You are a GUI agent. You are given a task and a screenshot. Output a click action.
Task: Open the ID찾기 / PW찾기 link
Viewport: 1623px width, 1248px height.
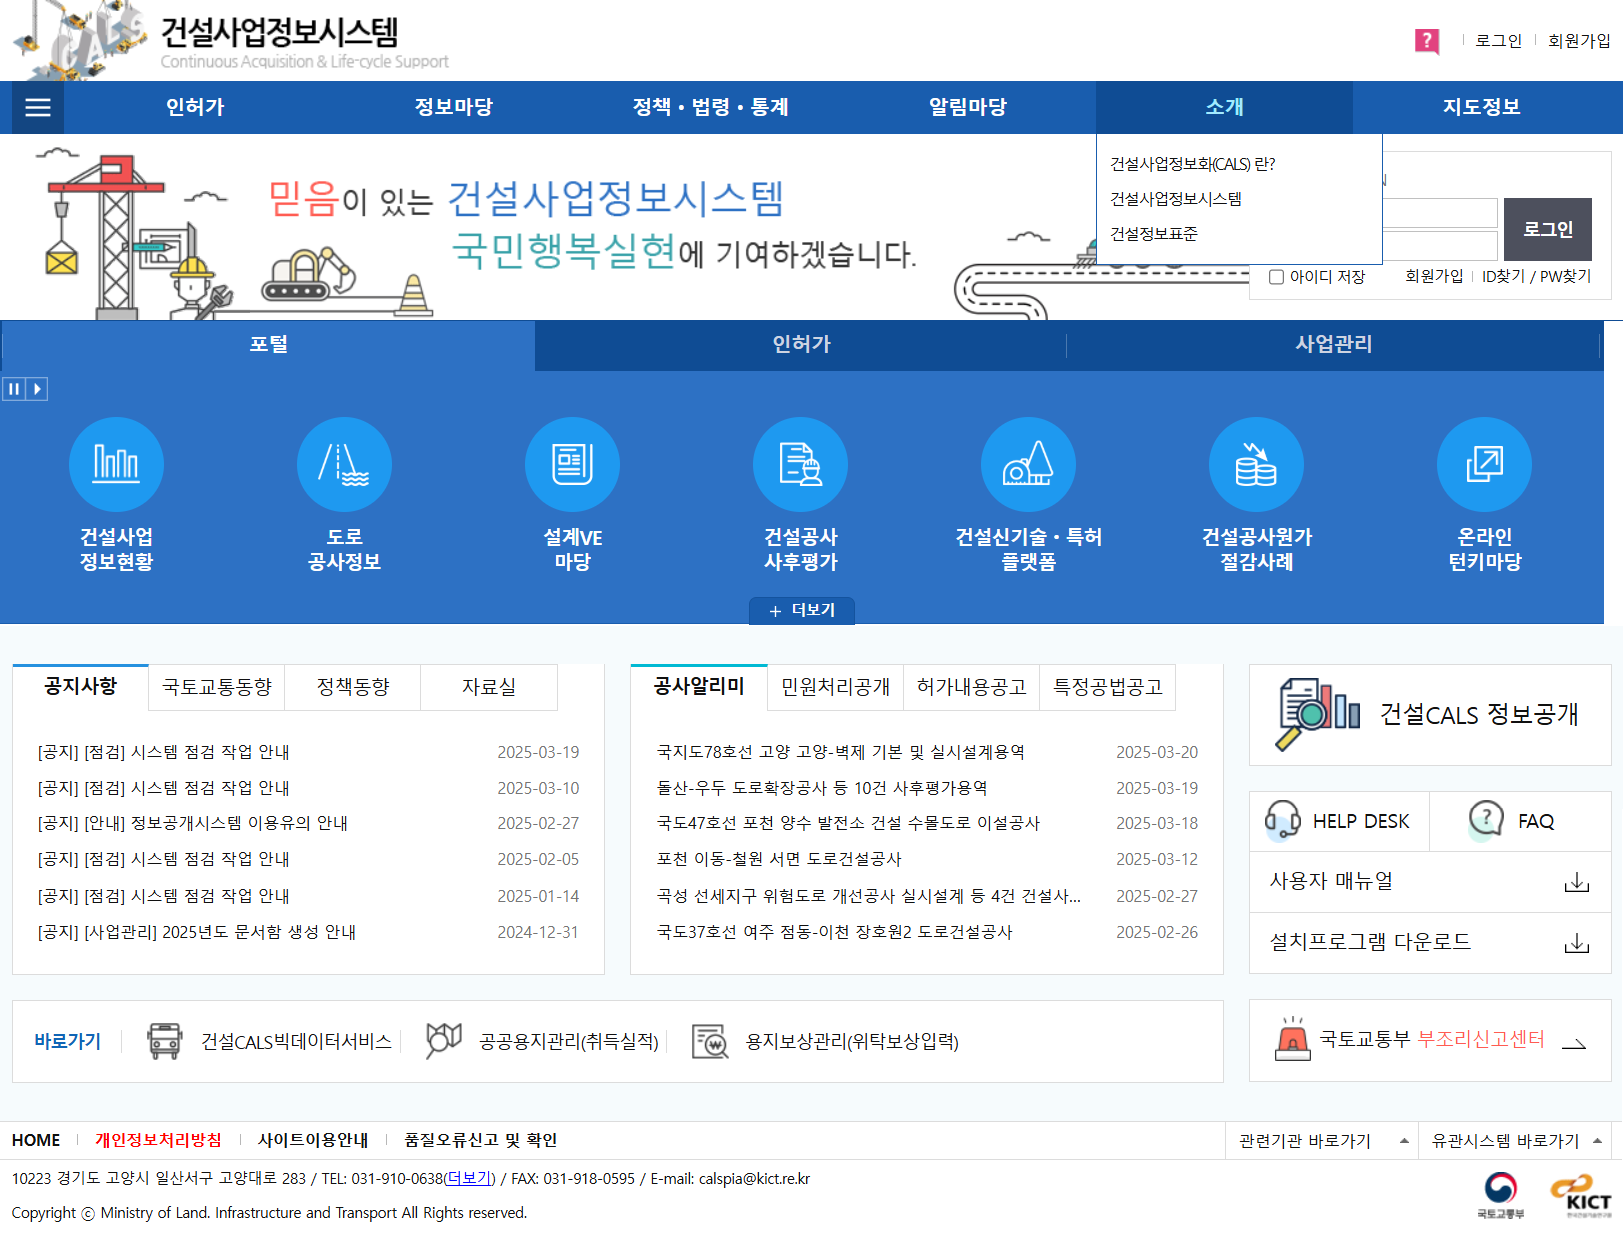(1536, 277)
